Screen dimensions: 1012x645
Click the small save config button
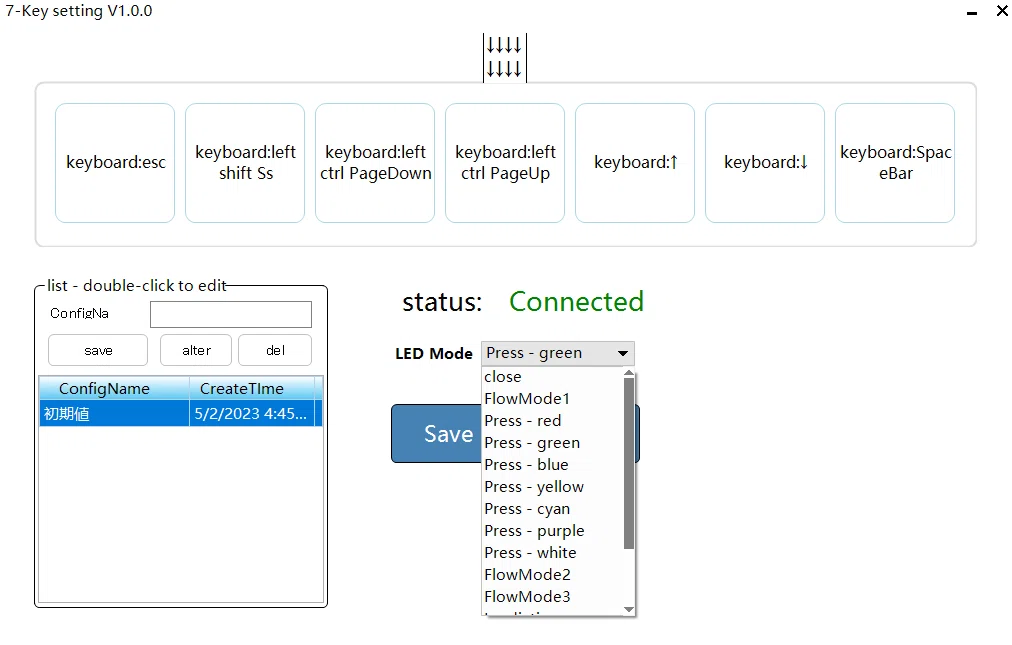[98, 350]
